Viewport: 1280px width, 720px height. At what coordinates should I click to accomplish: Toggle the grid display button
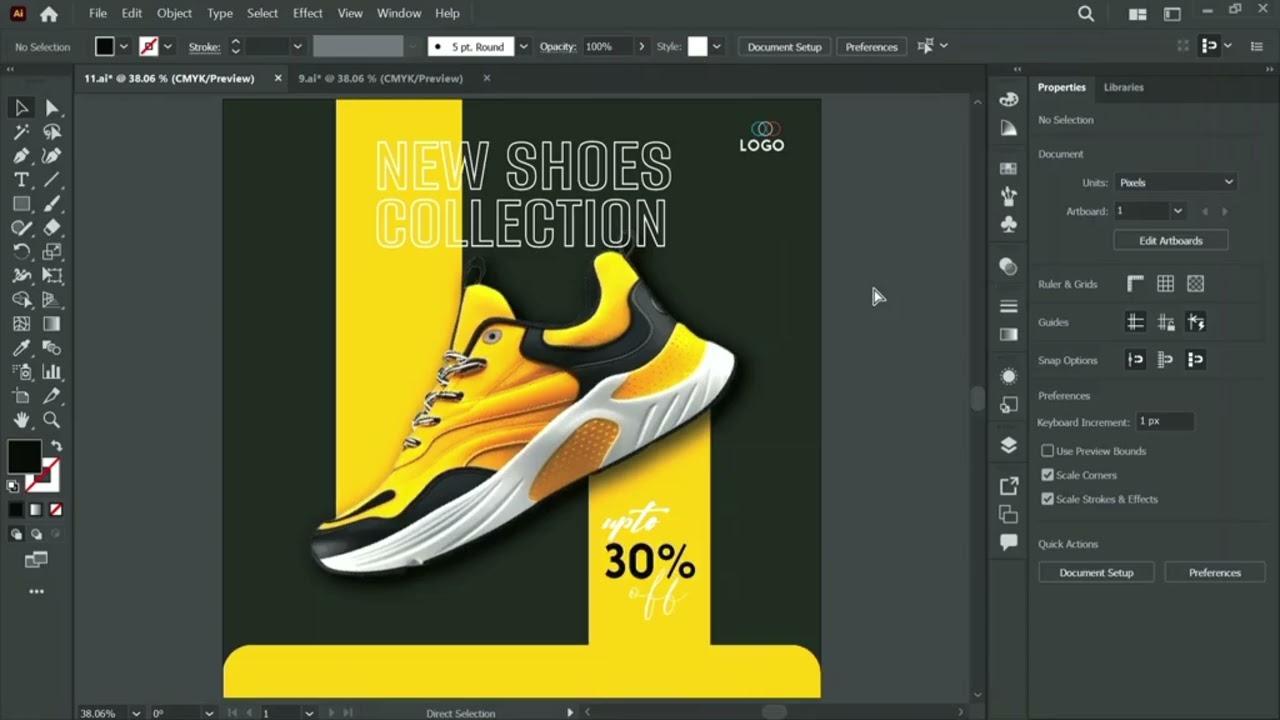(x=1165, y=284)
